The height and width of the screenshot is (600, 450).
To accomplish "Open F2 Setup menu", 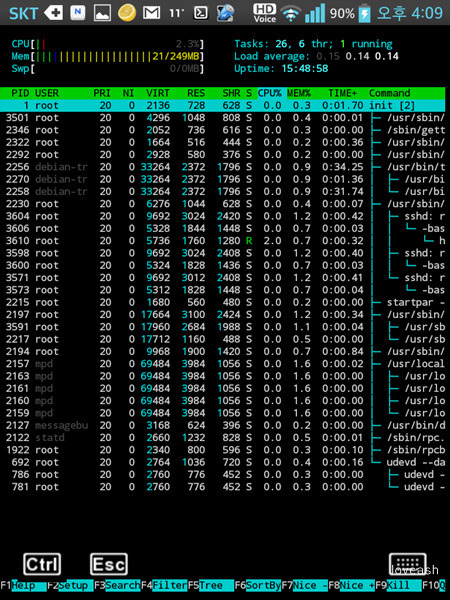I will click(x=70, y=585).
